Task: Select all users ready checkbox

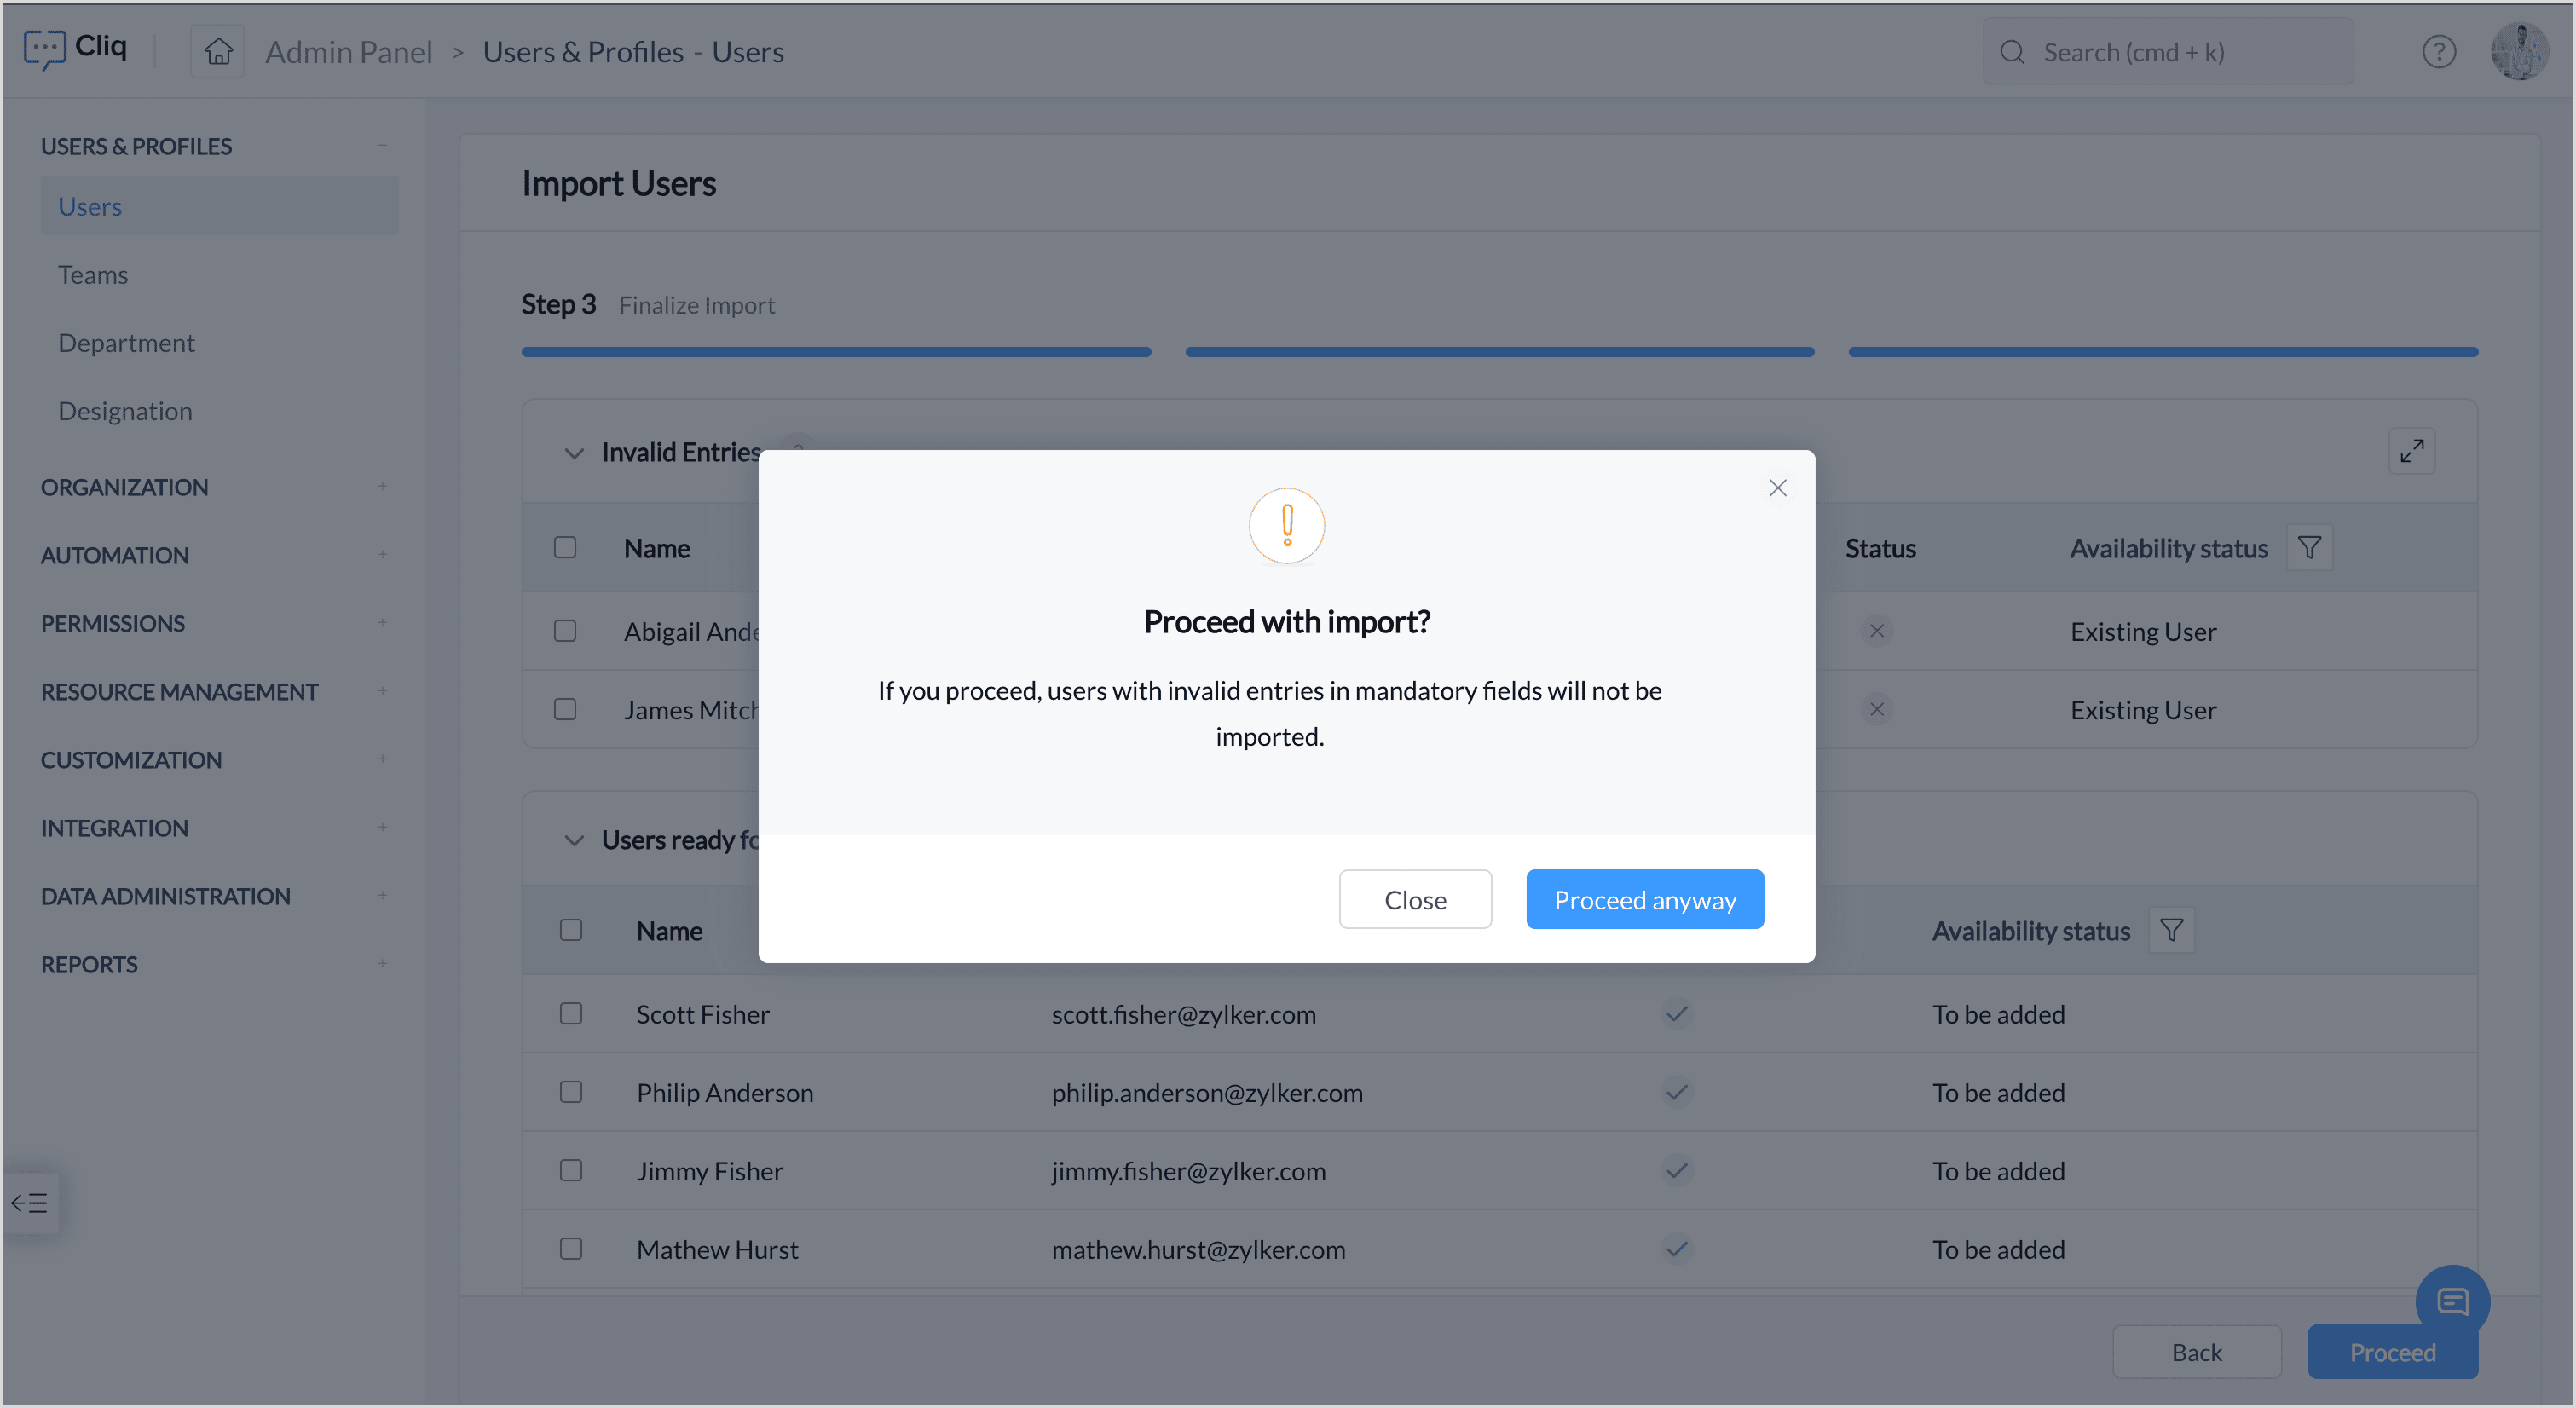Action: click(x=571, y=931)
